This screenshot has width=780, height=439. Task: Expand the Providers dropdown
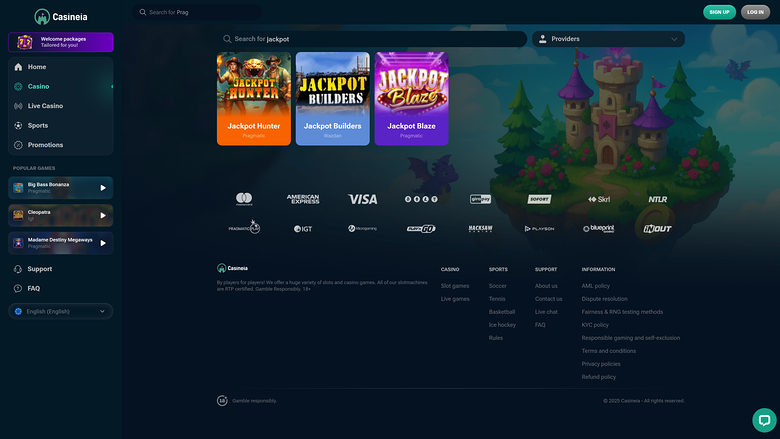pos(608,39)
